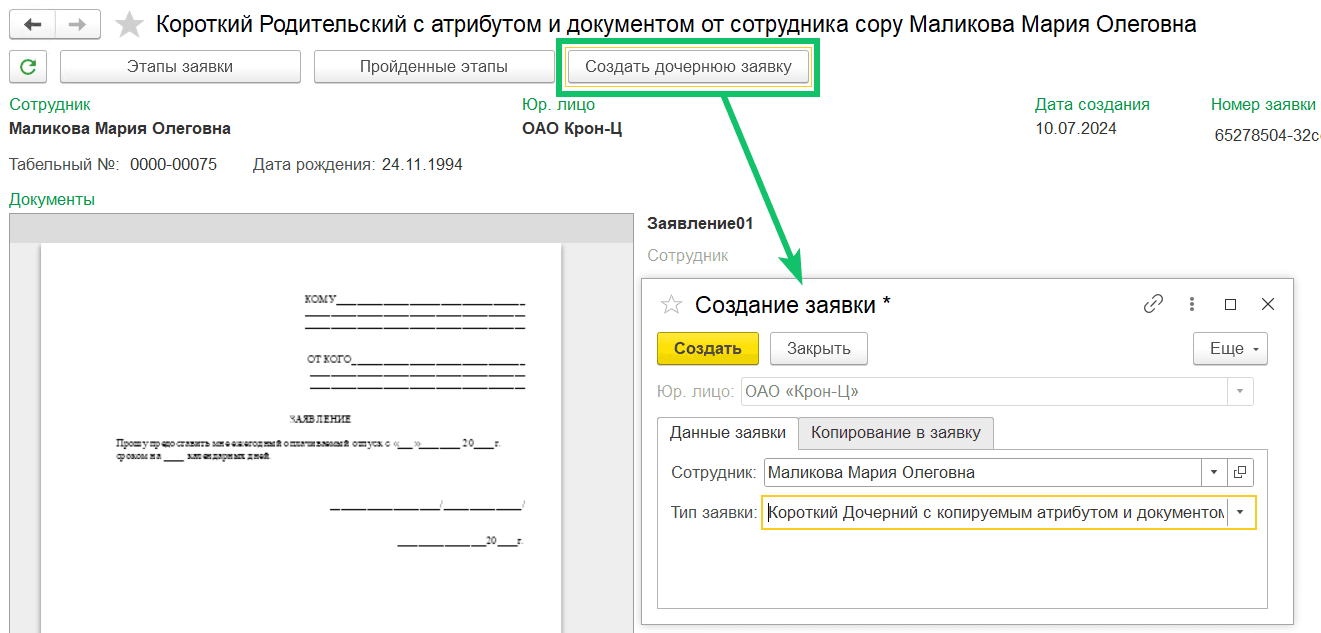The image size is (1321, 633).
Task: Copy the dialog link via the chain icon
Action: coord(1154,304)
